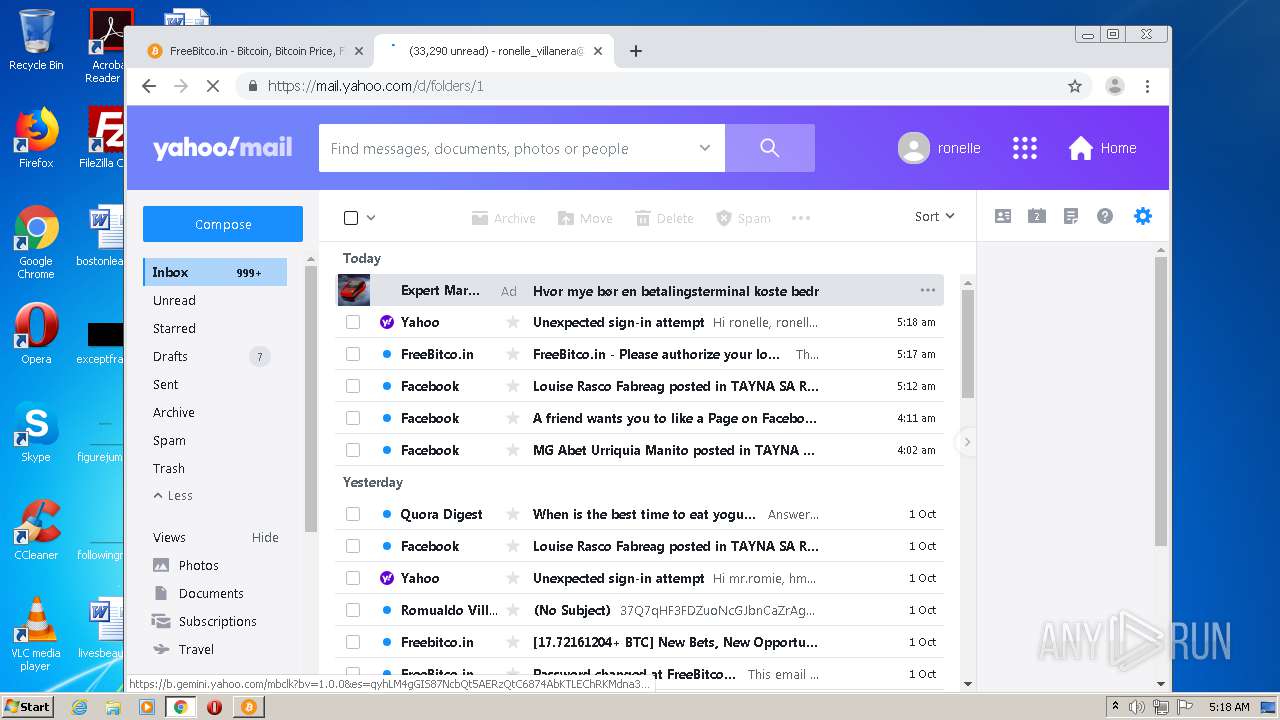Star the Yahoo 5:18 am message
The width and height of the screenshot is (1280, 720).
[513, 322]
